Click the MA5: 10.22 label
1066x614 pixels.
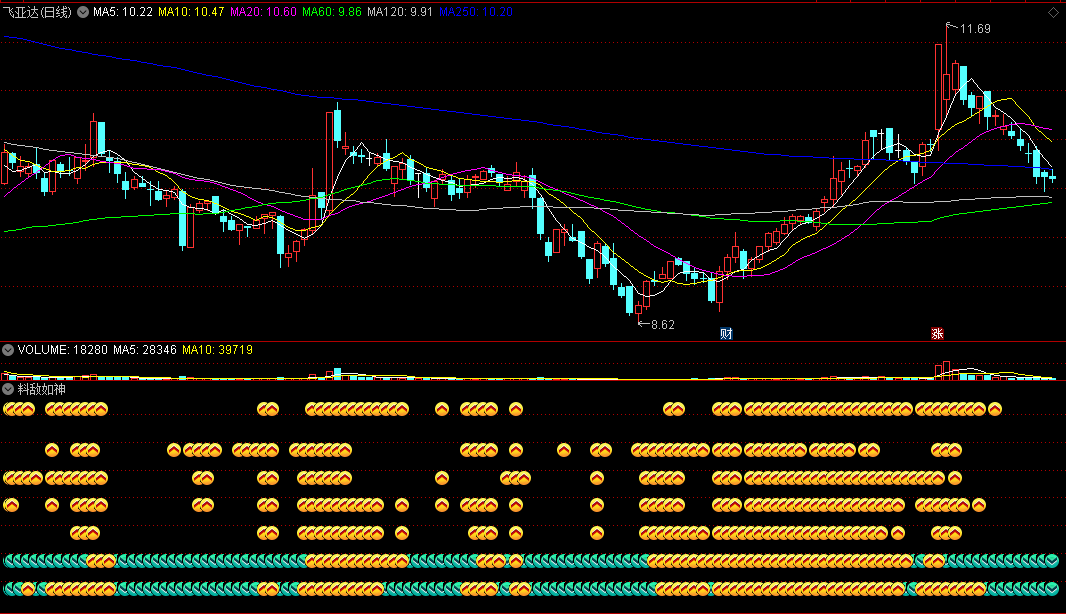coord(122,12)
